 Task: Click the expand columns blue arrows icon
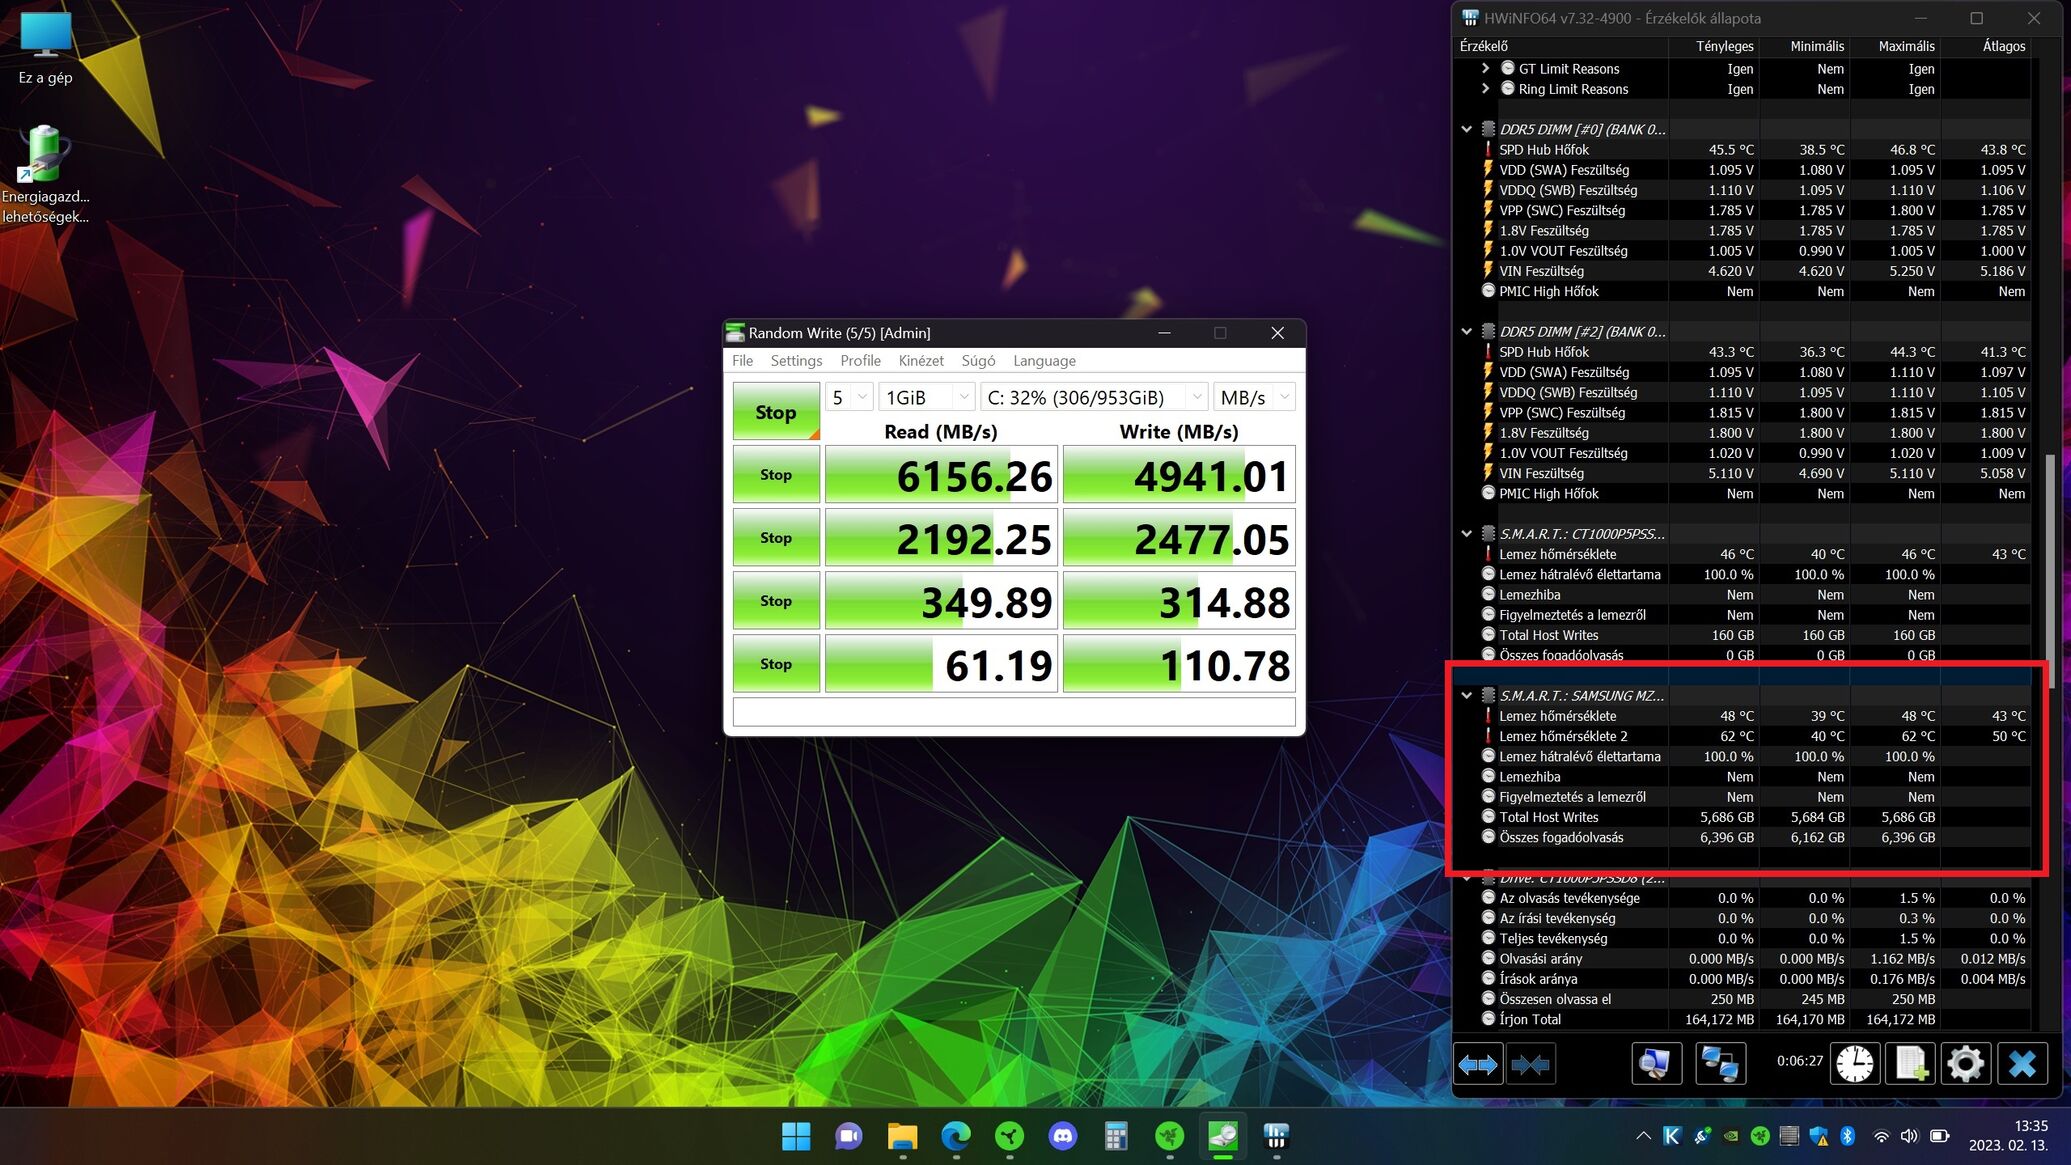click(1478, 1064)
